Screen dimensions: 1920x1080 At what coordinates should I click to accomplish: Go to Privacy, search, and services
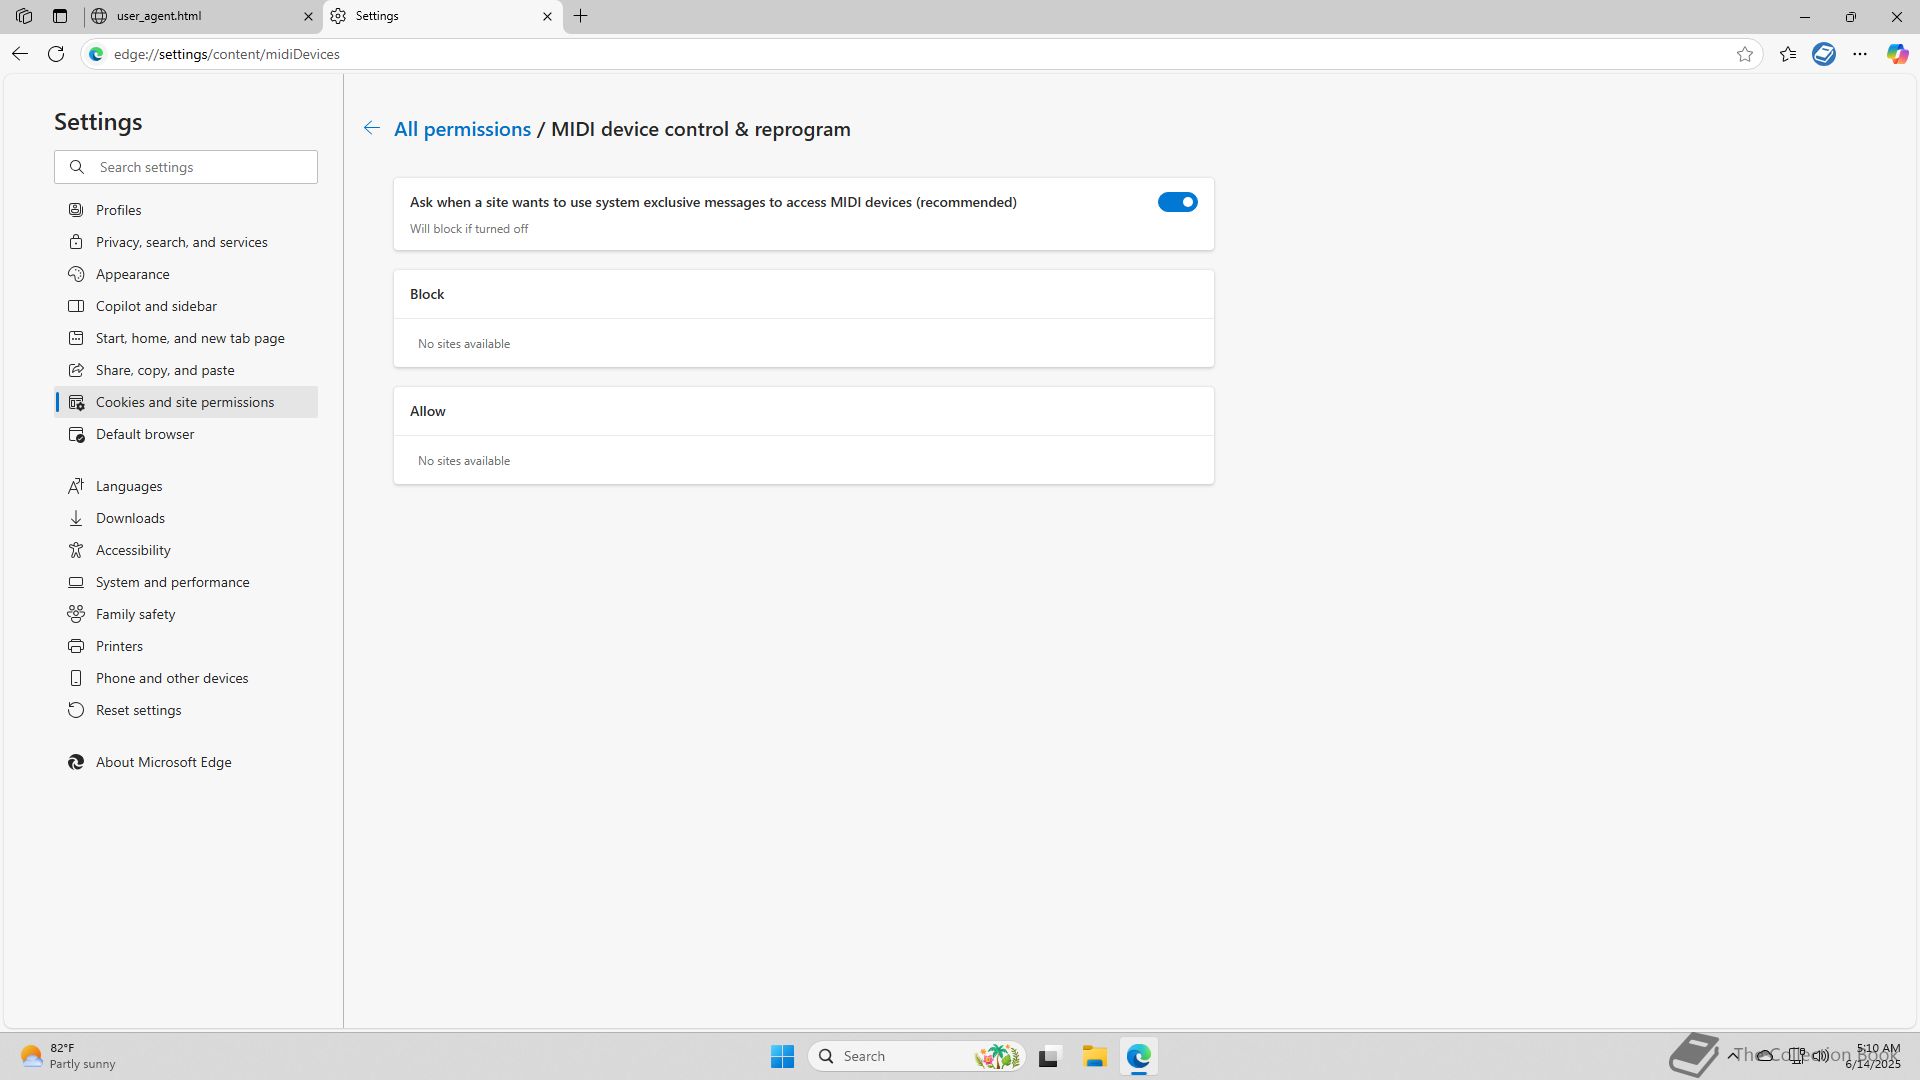coord(181,242)
